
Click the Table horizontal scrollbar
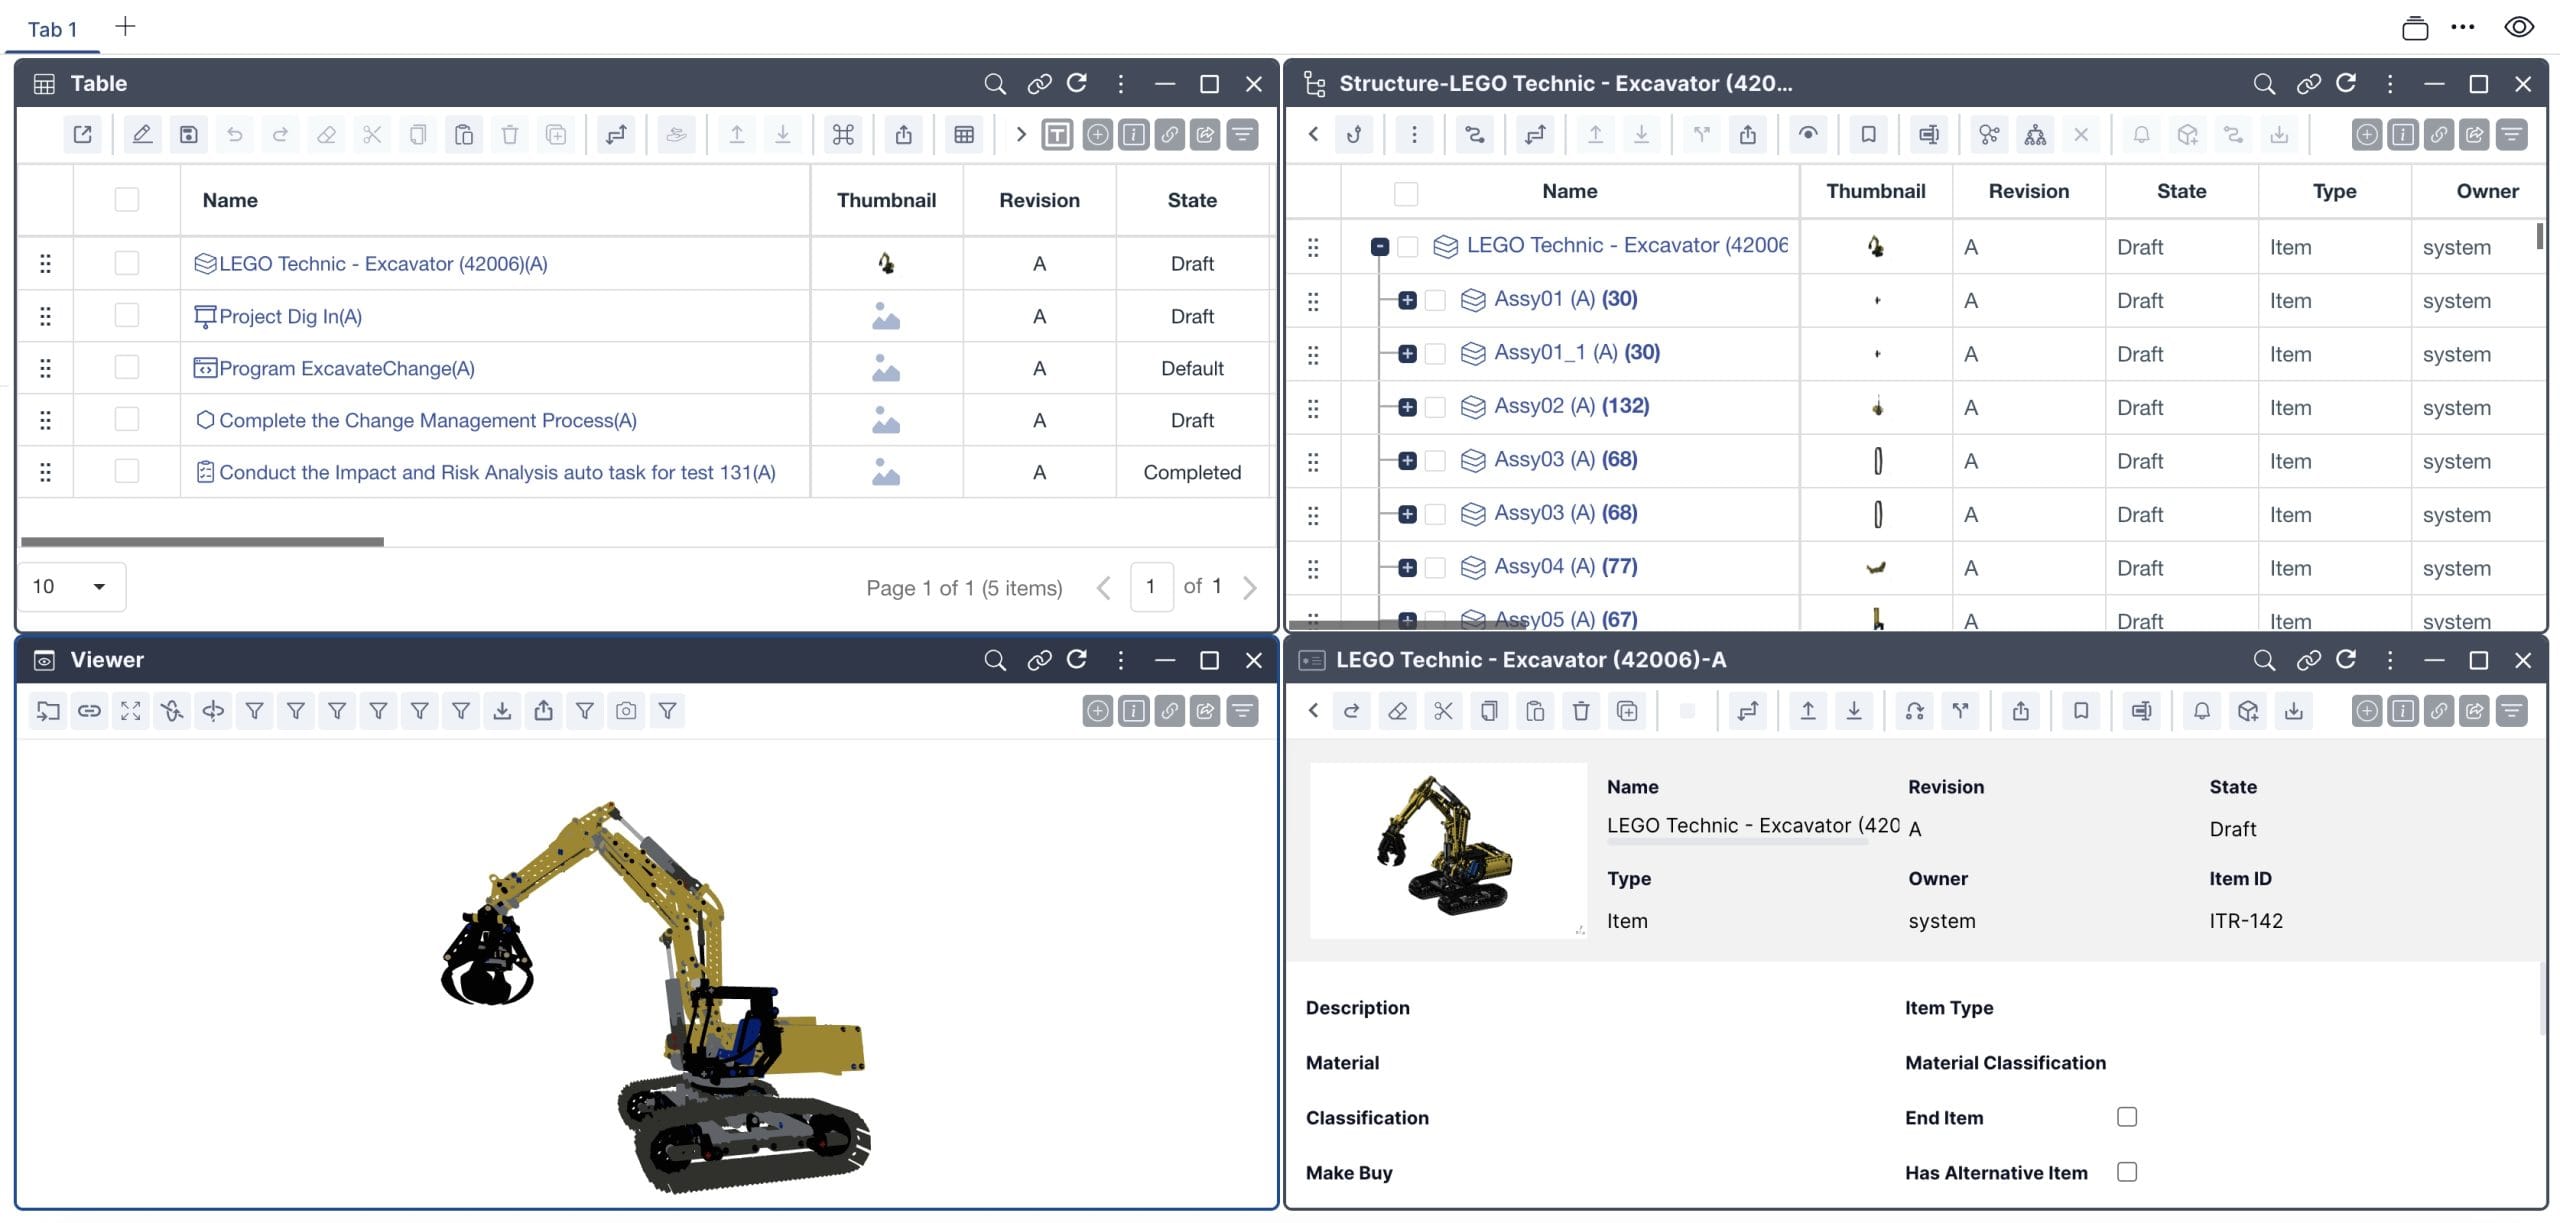[202, 542]
